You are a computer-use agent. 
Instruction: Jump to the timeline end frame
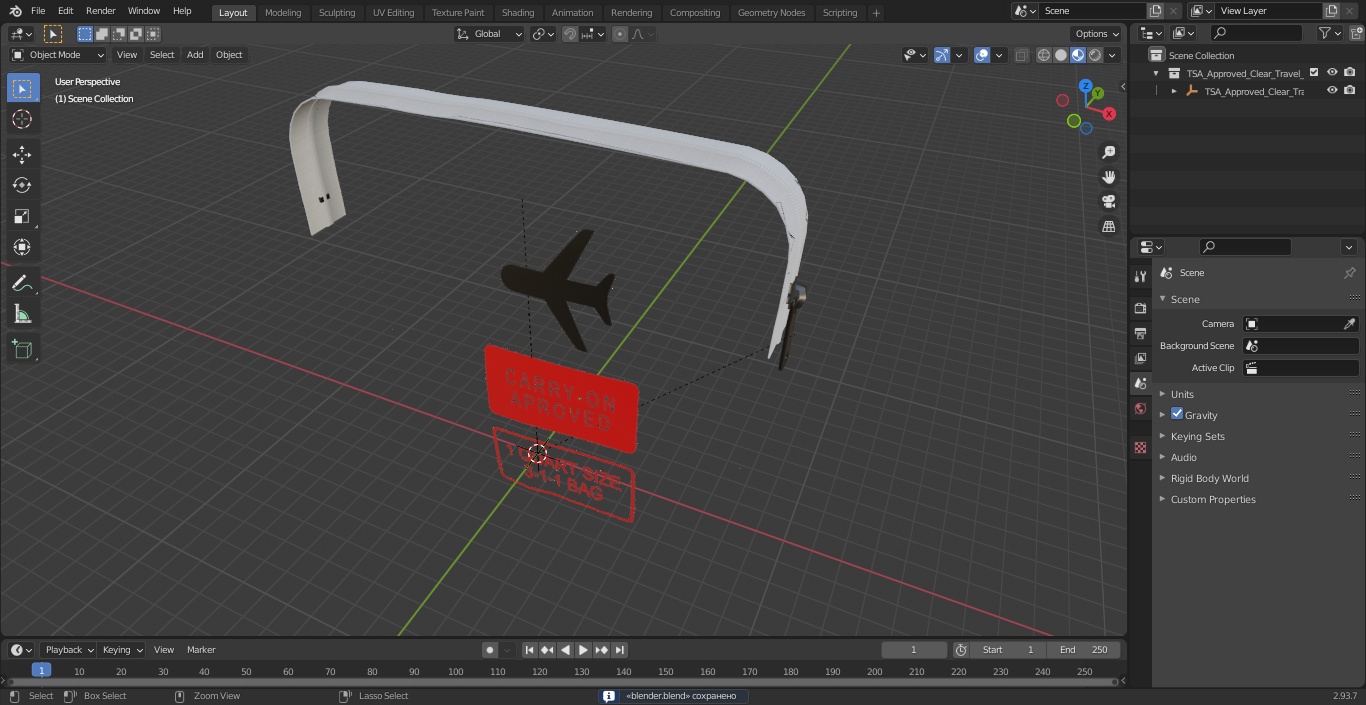point(620,650)
